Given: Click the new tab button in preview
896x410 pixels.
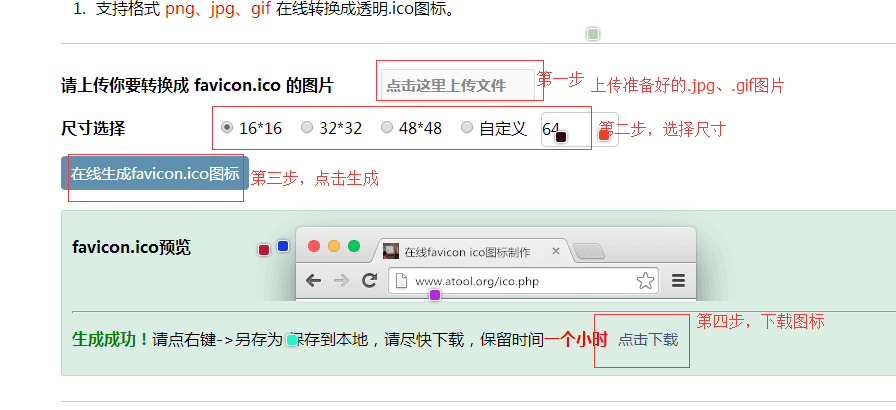Looking at the screenshot, I should (x=589, y=251).
